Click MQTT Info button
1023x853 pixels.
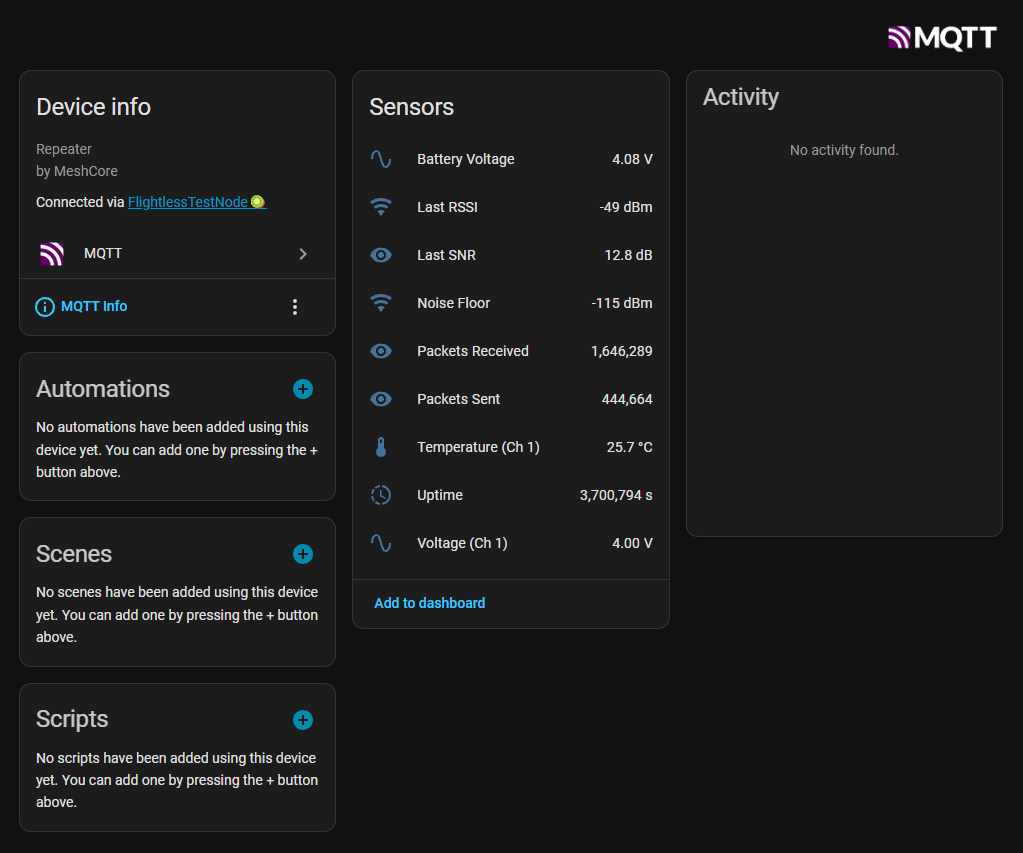(82, 307)
